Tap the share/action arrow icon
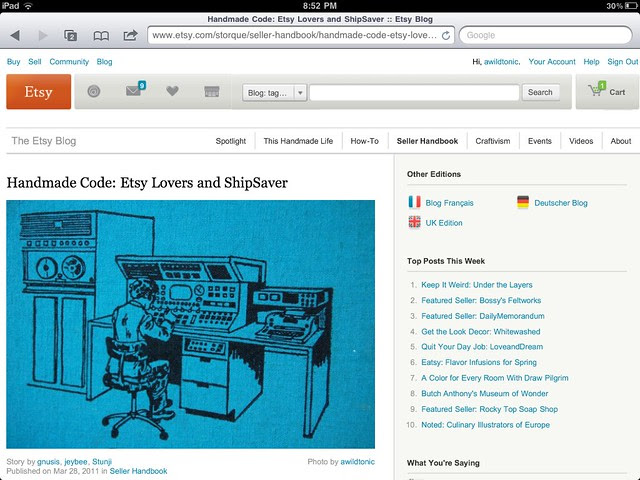The image size is (640, 480). [130, 35]
